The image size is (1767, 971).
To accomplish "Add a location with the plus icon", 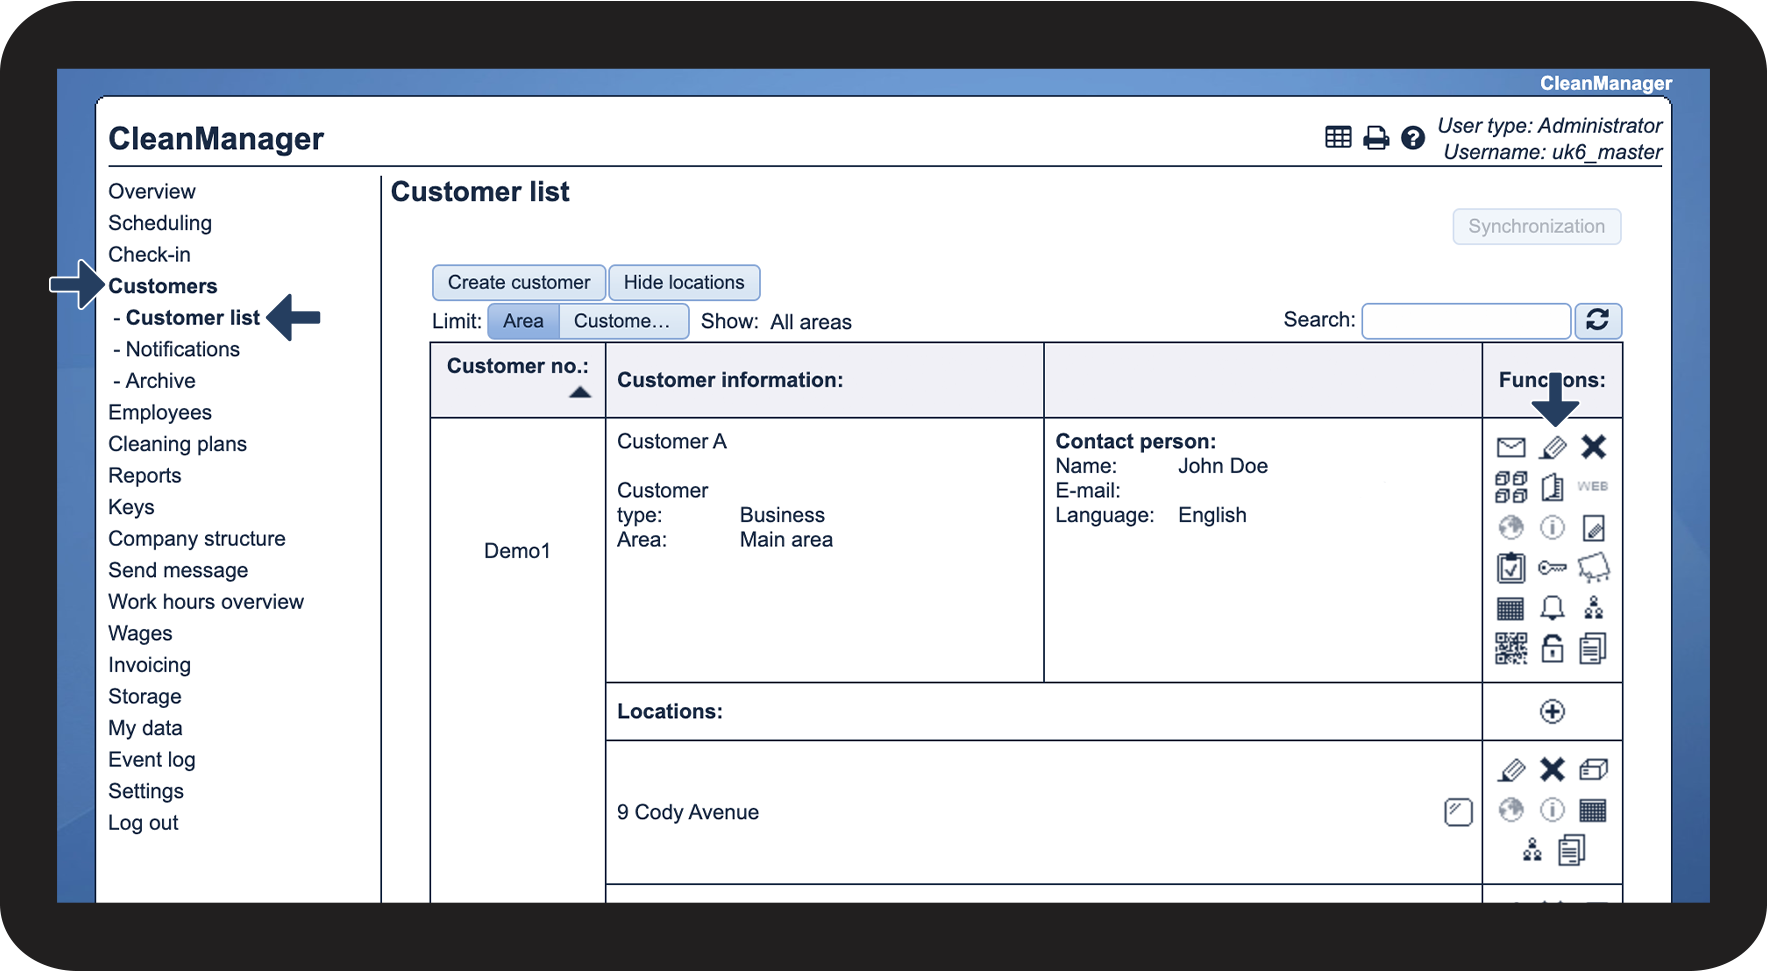I will tap(1552, 712).
